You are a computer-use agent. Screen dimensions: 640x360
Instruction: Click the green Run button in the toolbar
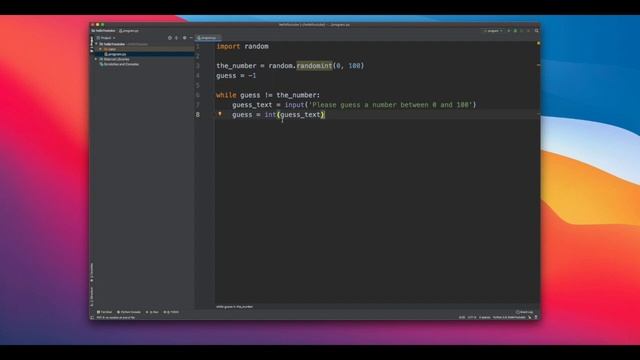509,31
